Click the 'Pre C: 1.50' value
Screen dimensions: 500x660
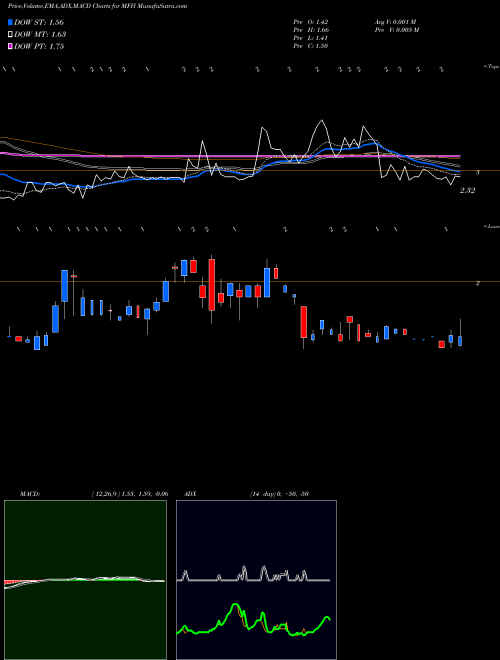tap(311, 46)
